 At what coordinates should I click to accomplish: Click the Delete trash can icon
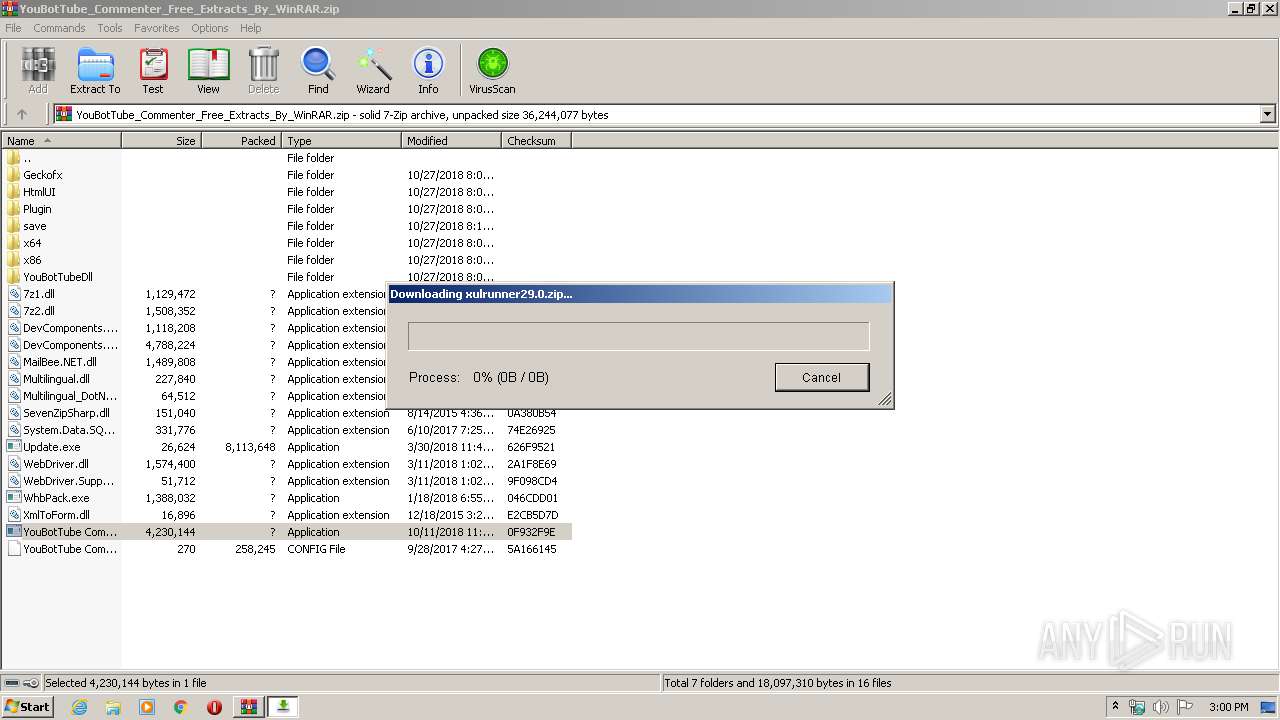point(263,71)
